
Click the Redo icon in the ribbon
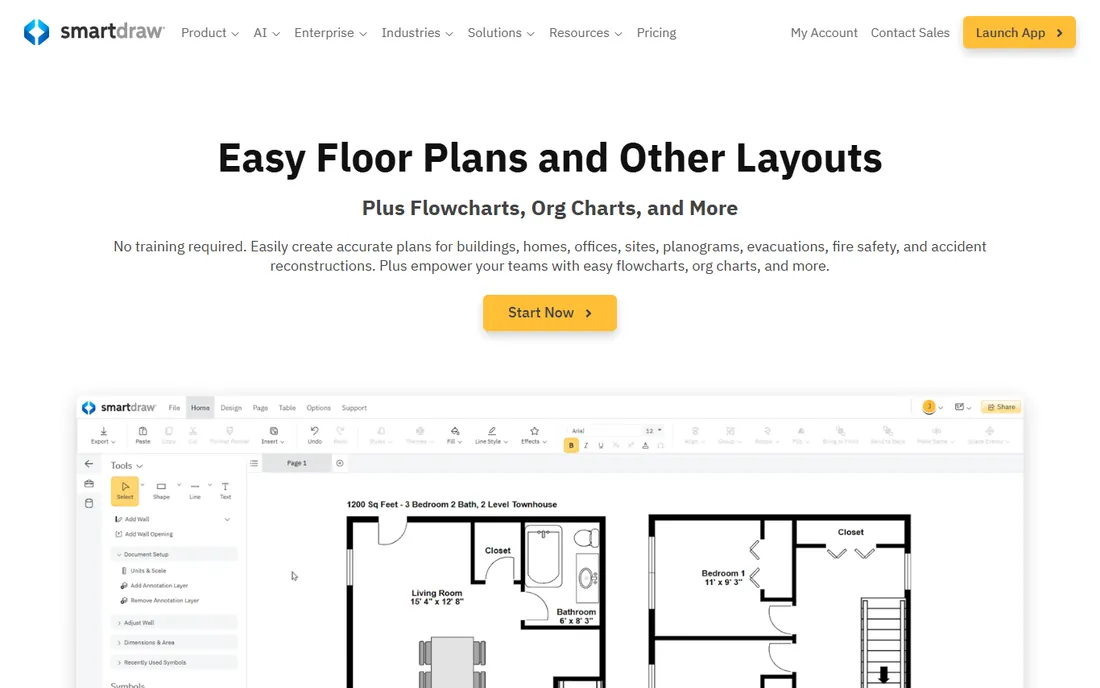click(x=340, y=436)
